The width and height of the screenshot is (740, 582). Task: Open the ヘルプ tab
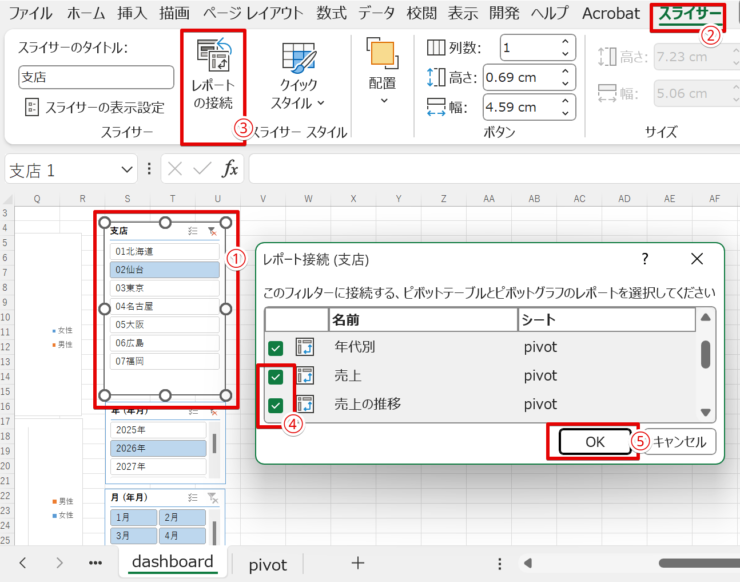(550, 13)
